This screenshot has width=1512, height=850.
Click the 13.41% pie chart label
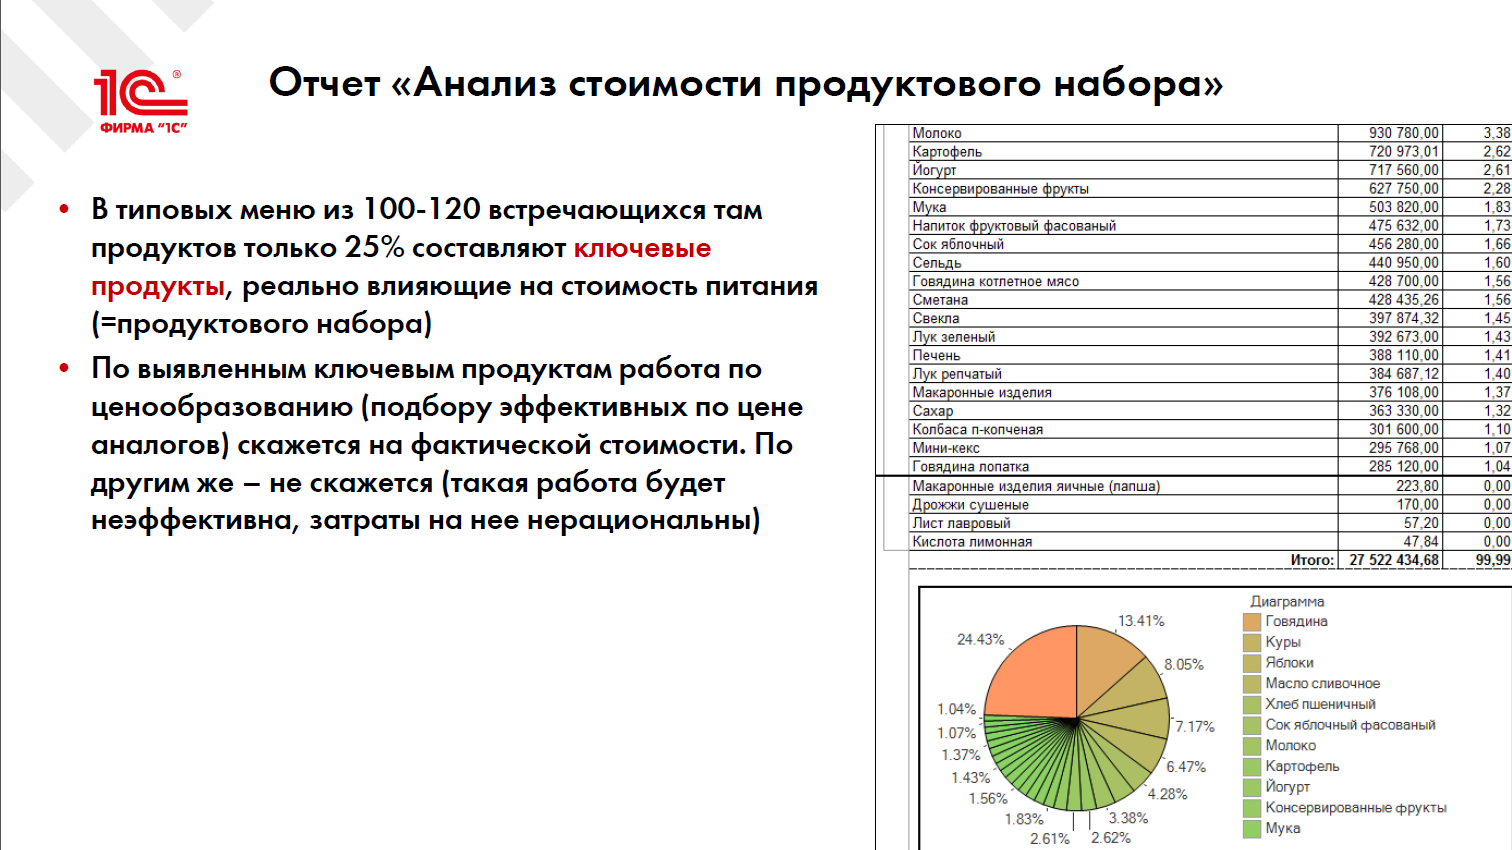pos(1141,621)
